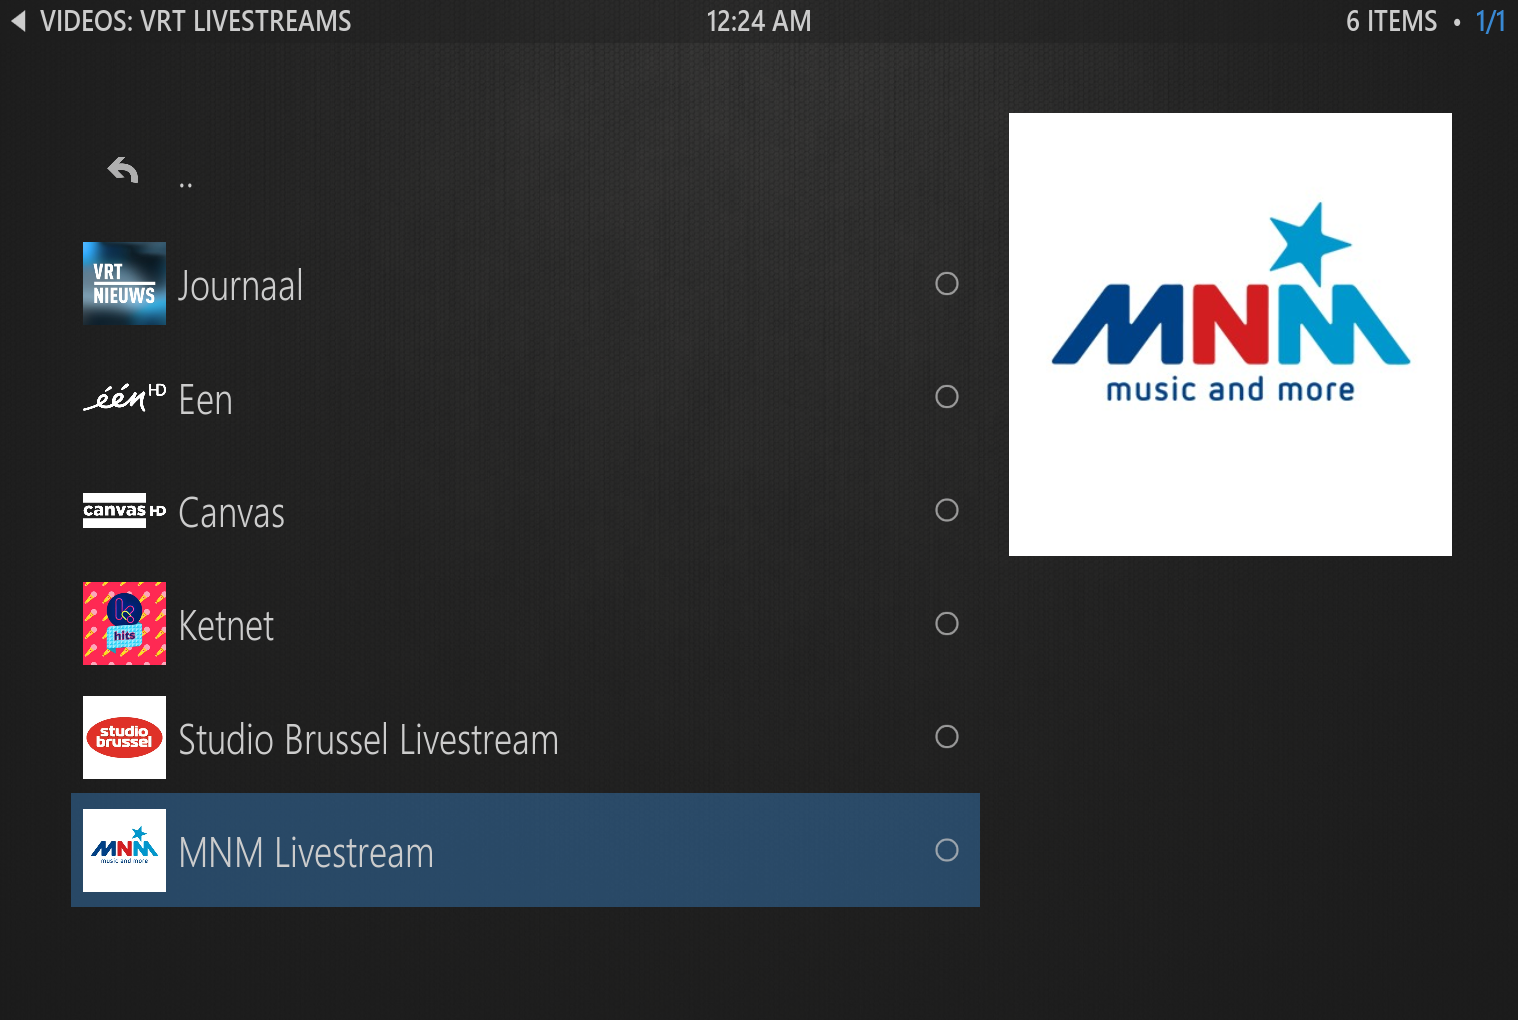
Task: Click the Ketnet hits thumbnail icon
Action: tap(124, 624)
